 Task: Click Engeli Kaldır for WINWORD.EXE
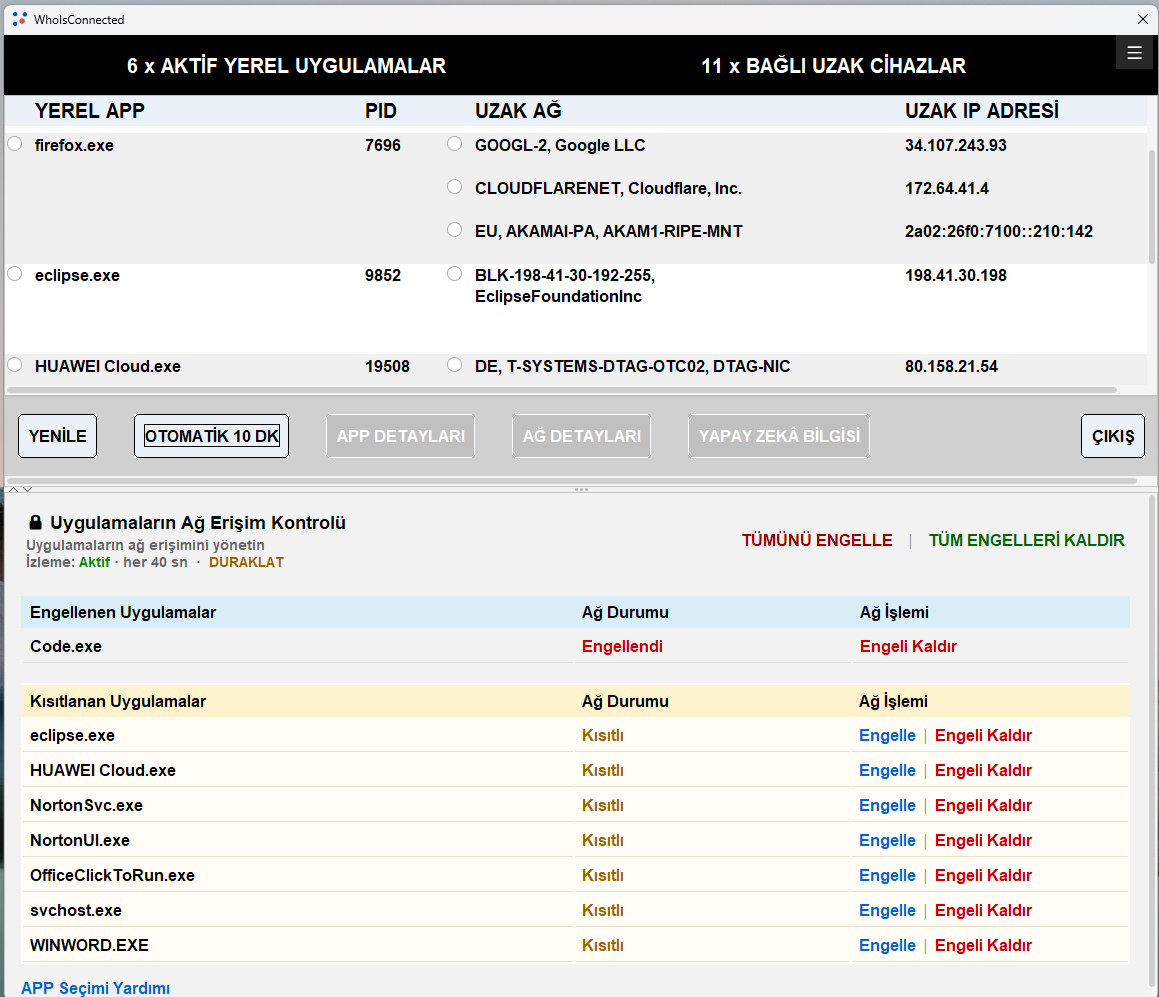point(983,945)
